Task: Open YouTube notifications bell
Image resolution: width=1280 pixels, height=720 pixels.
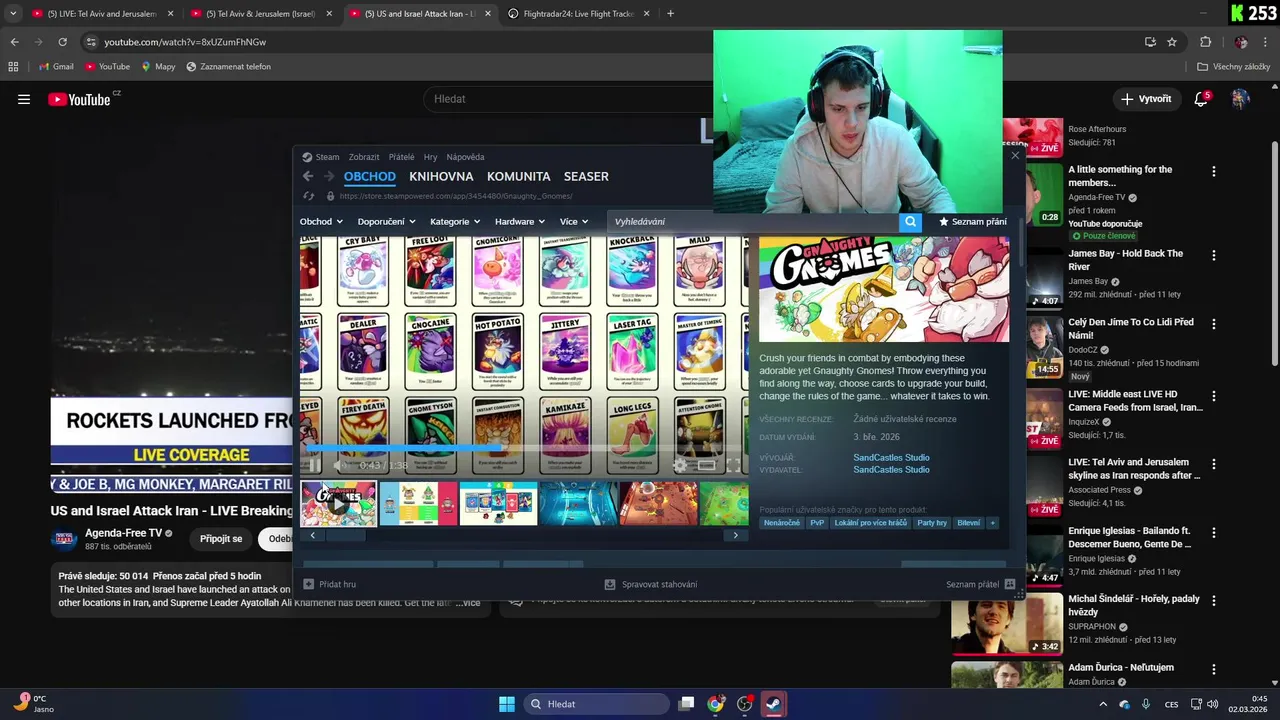Action: (1201, 99)
